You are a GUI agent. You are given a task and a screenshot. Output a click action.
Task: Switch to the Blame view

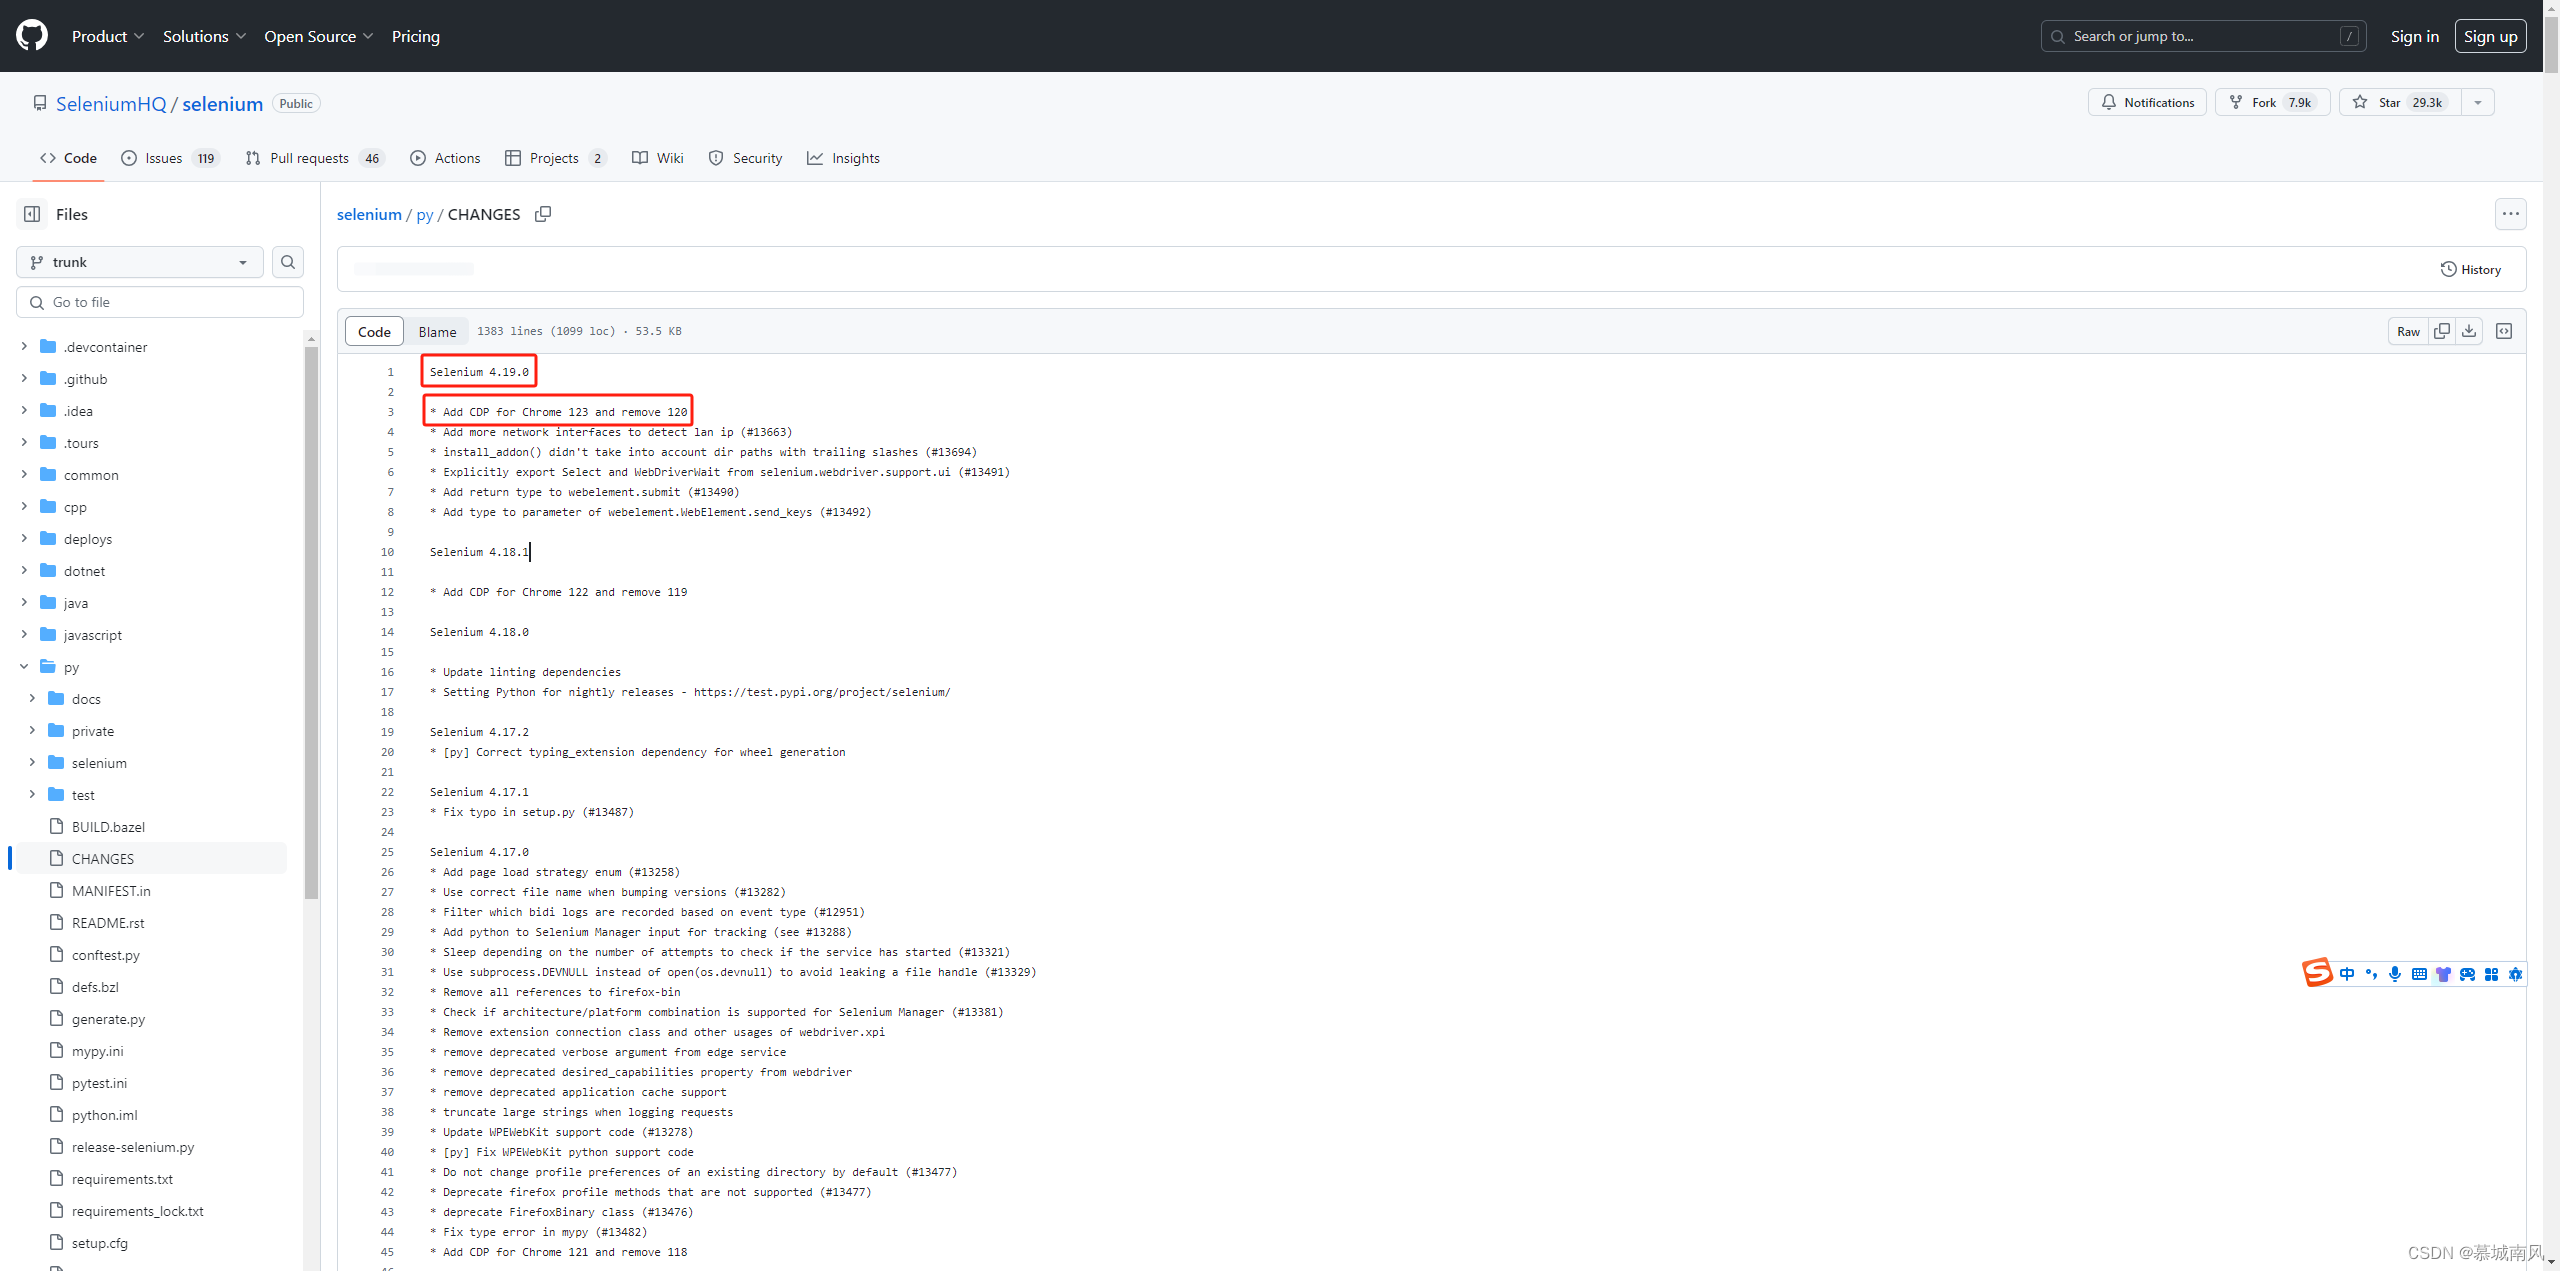point(437,332)
